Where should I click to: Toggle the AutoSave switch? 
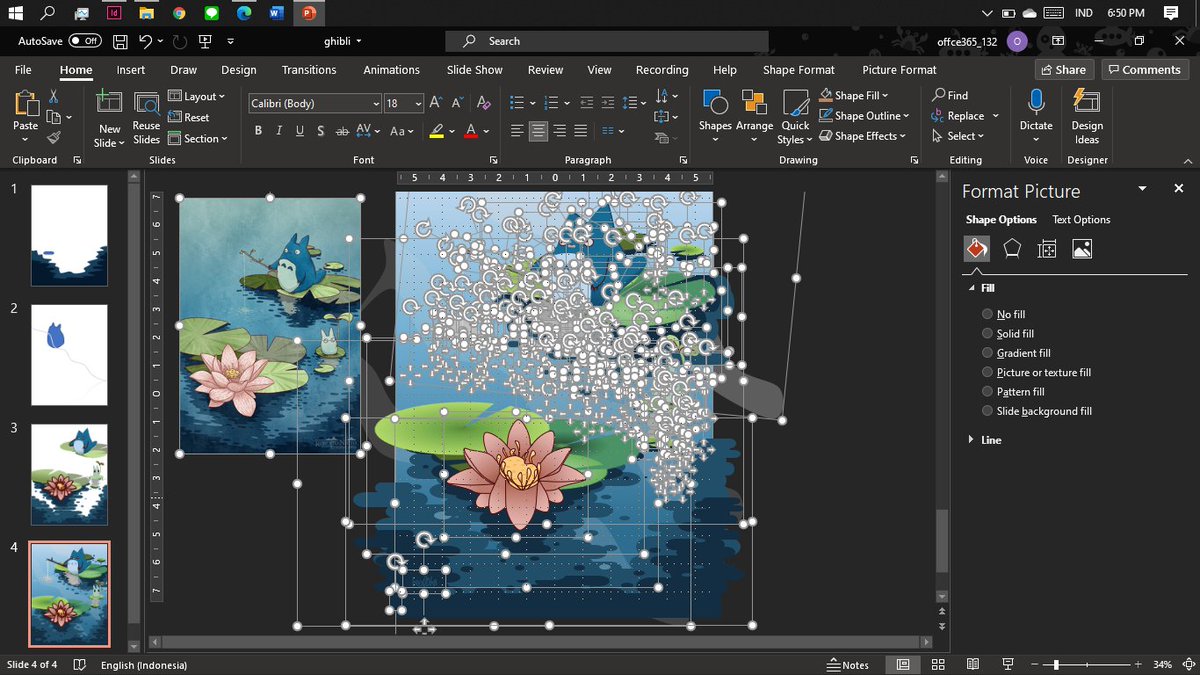(x=85, y=41)
